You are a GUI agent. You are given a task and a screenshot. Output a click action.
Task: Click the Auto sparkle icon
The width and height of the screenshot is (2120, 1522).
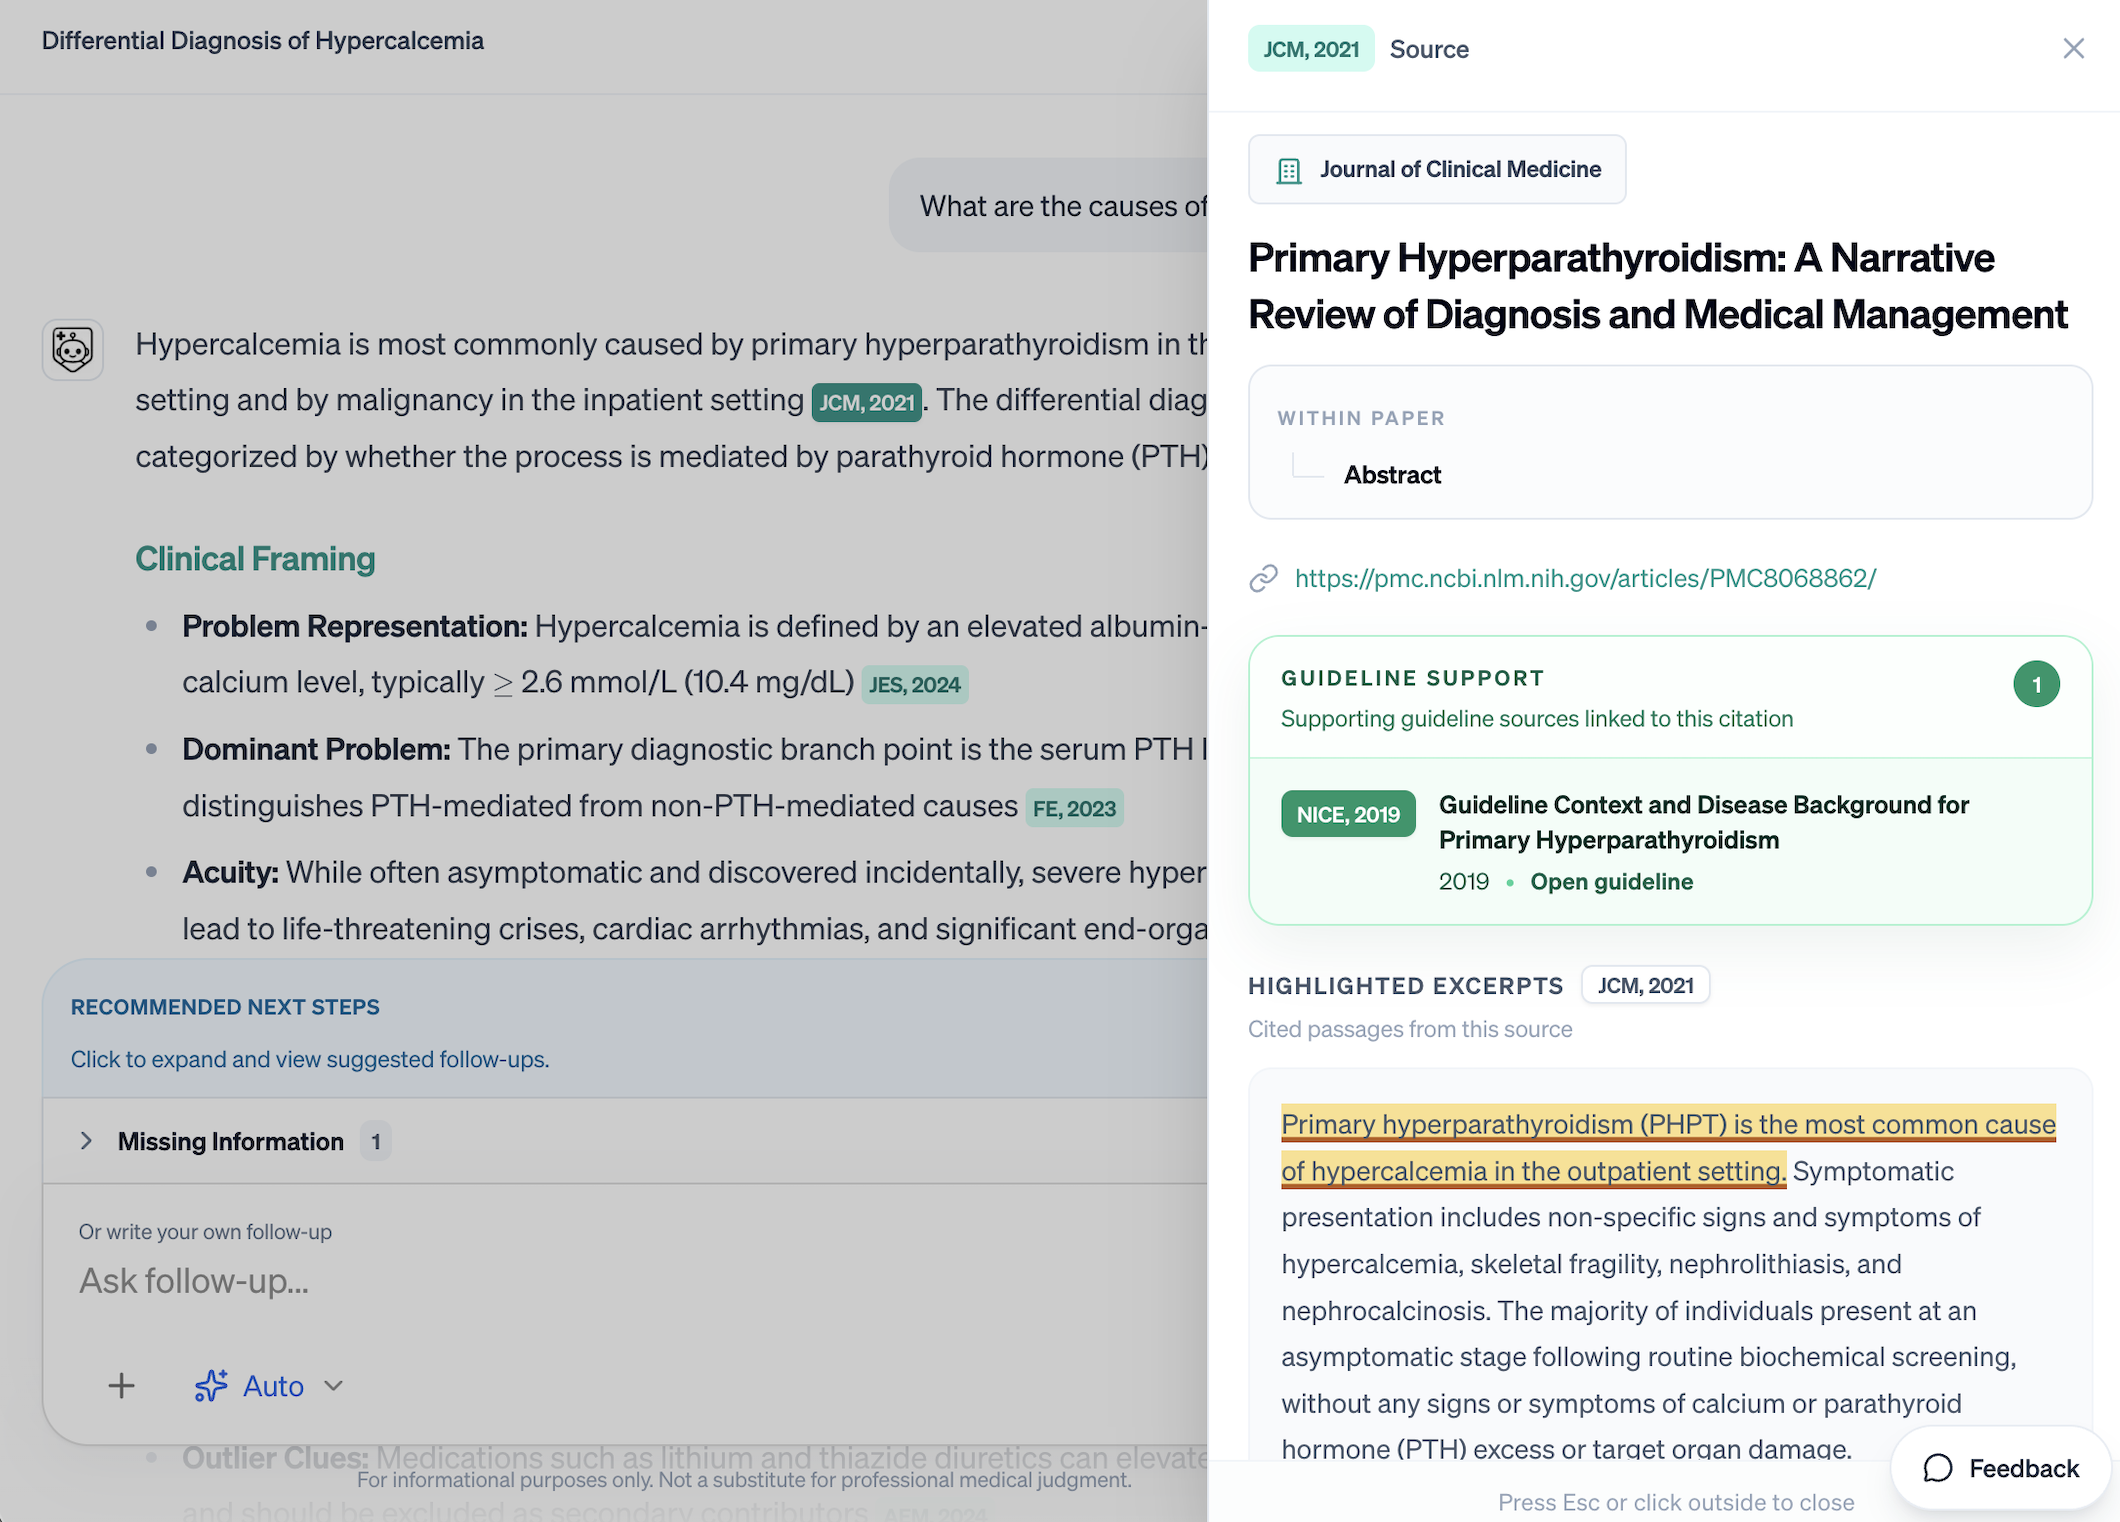[211, 1386]
